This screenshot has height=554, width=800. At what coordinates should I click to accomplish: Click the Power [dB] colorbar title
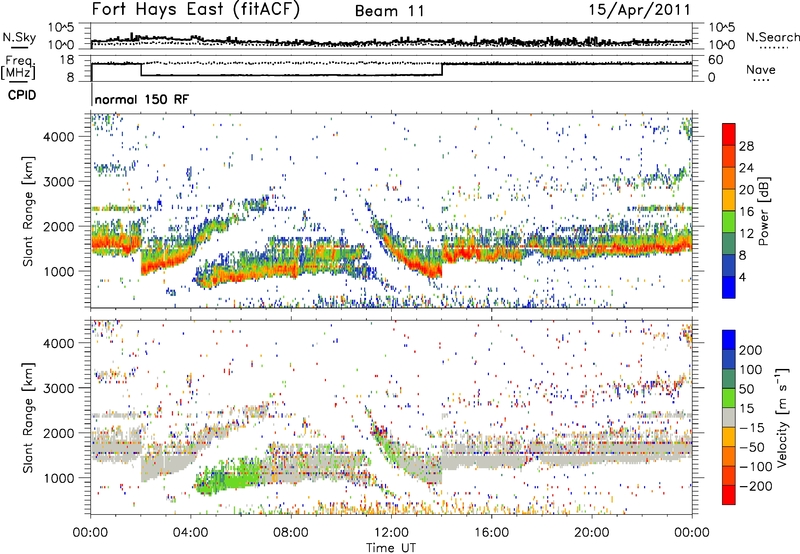coord(763,211)
